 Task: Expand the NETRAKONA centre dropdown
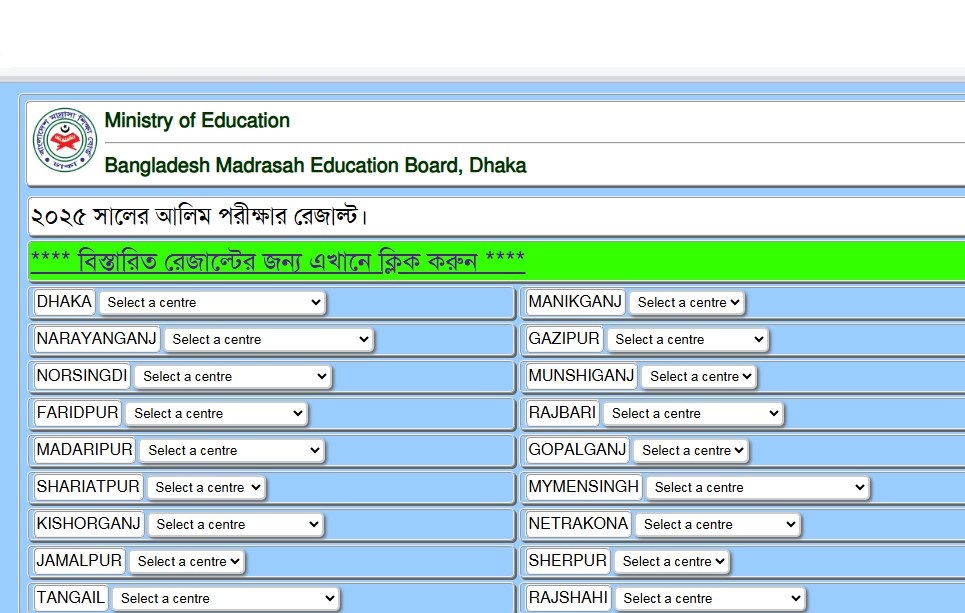[x=718, y=524]
